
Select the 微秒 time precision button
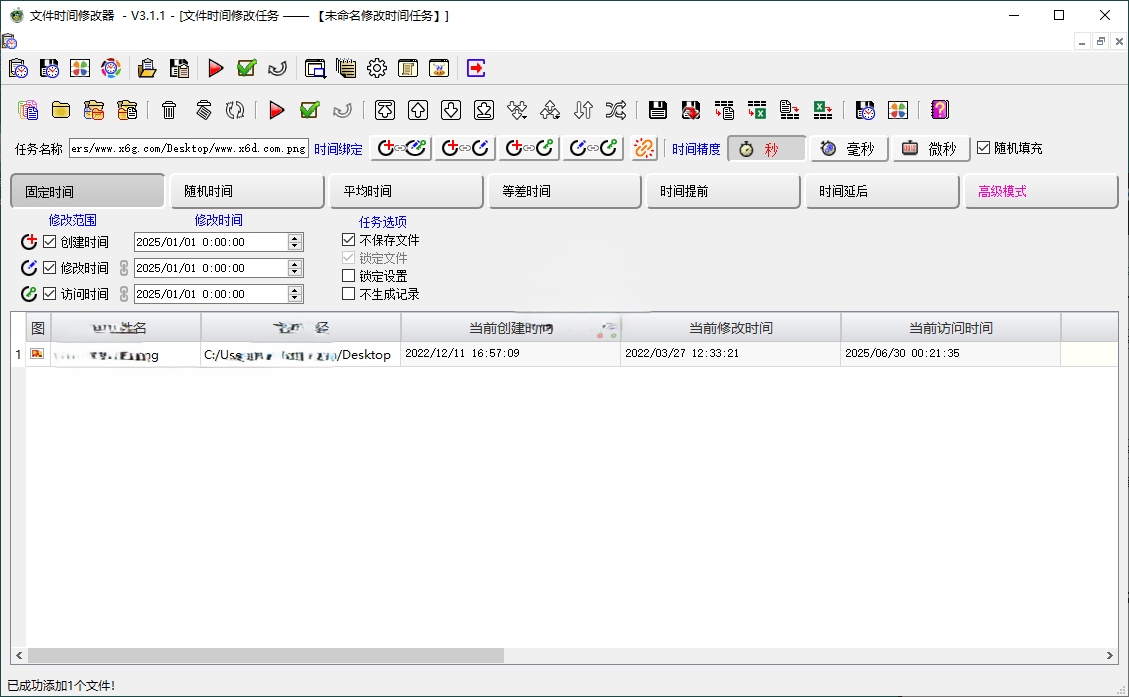click(931, 149)
